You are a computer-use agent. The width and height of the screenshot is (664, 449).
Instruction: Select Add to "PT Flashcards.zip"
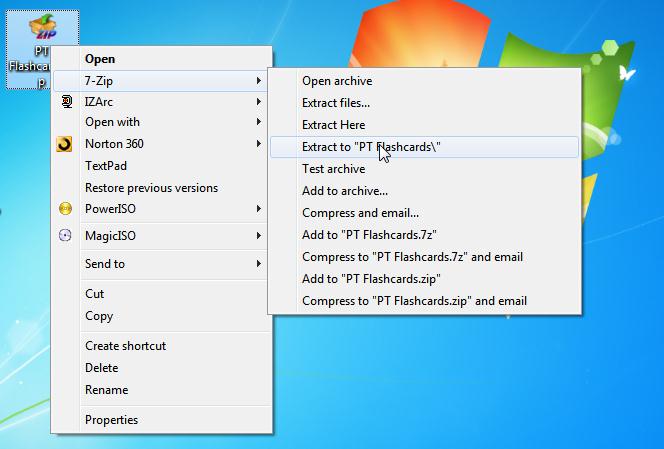point(424,279)
